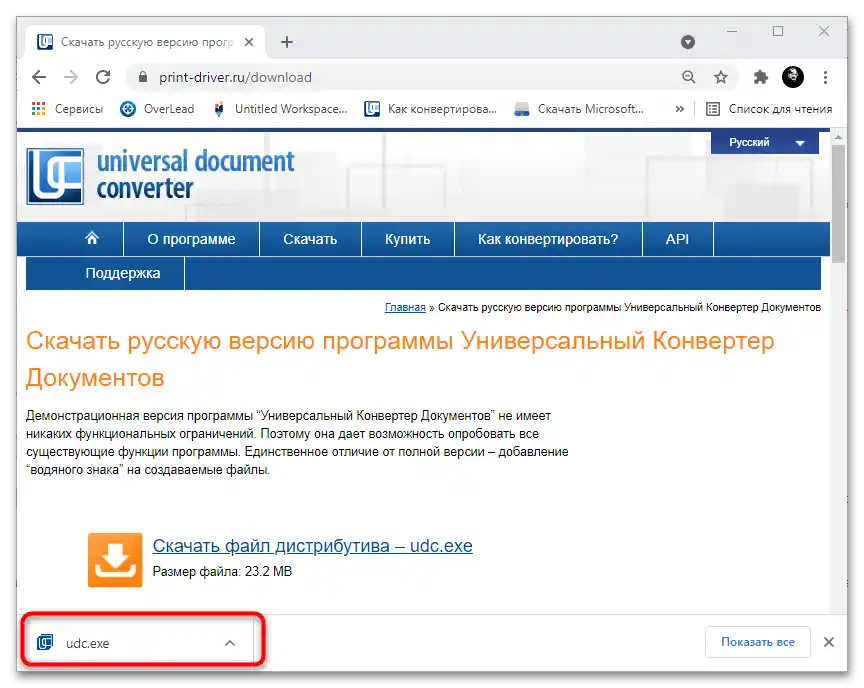Viewport: 864px width, 688px height.
Task: Click the orange download arrow icon
Action: [x=115, y=560]
